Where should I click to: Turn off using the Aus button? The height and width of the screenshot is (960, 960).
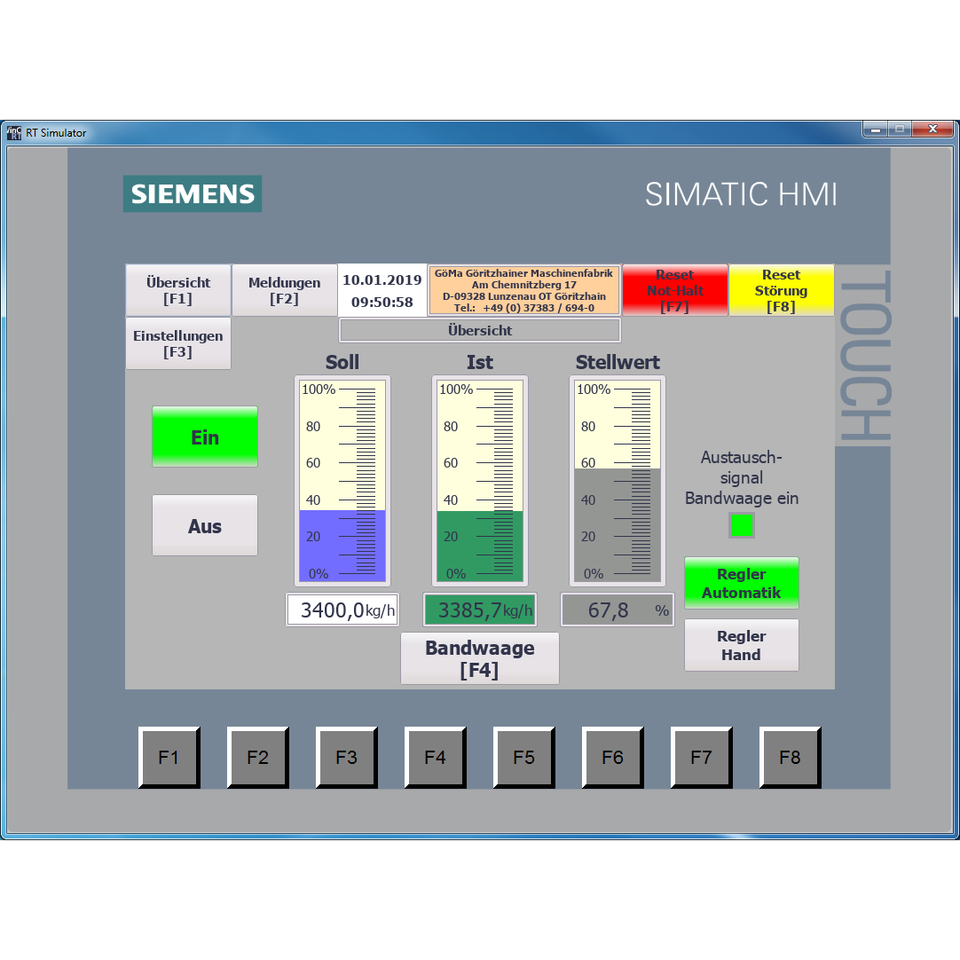click(205, 526)
